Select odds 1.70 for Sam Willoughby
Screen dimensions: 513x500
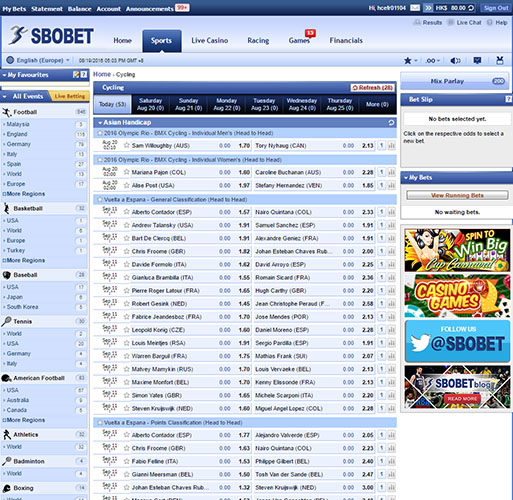tap(244, 146)
